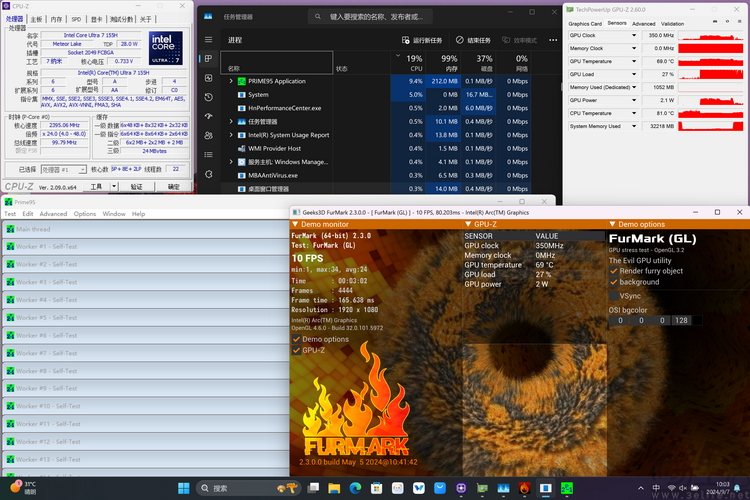This screenshot has height=500, width=750.
Task: Open 处理器 #1 selection dropdown in CPU-Z
Action: 64,169
